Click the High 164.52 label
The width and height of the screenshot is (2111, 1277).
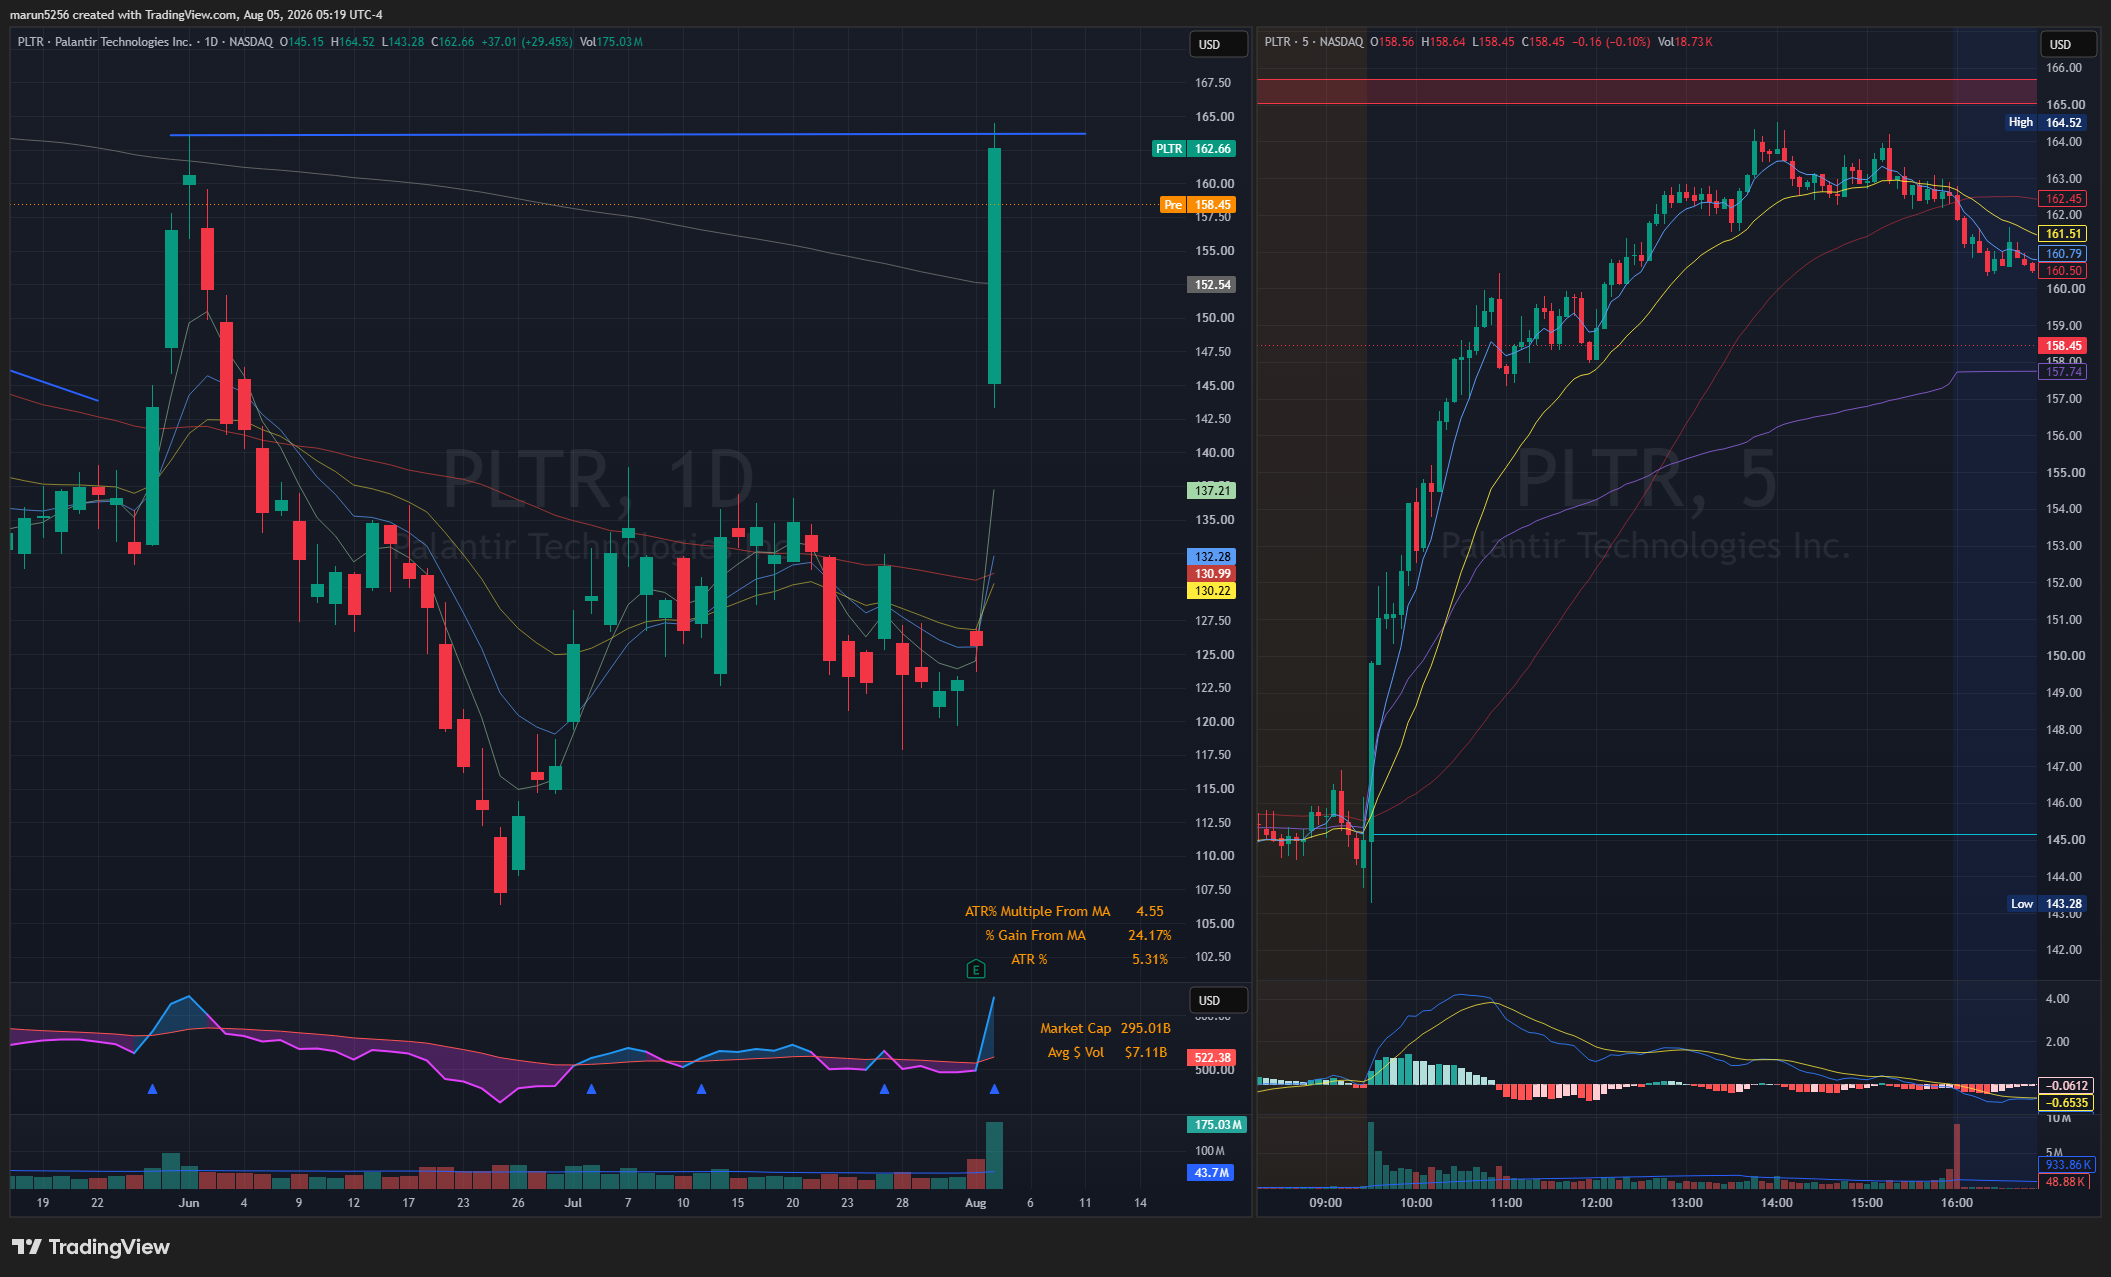[x=2045, y=122]
